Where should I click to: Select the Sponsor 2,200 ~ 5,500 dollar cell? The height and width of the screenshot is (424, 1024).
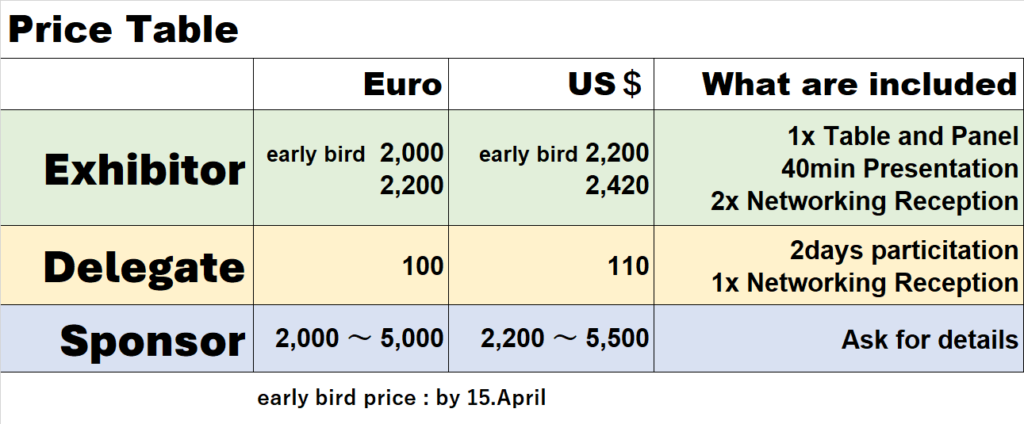[565, 340]
